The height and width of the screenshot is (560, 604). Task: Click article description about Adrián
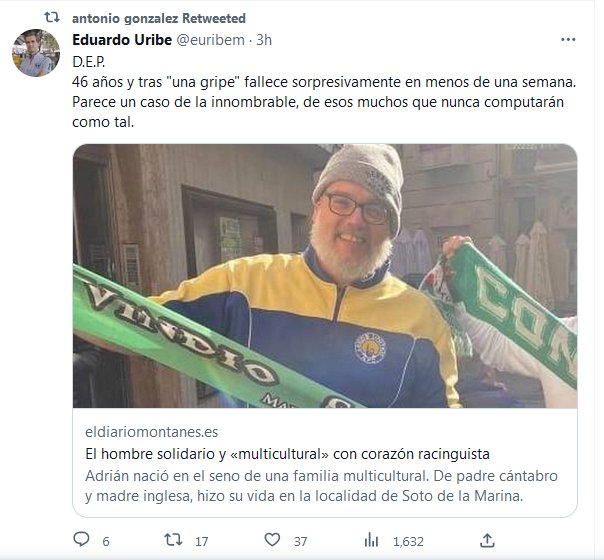click(x=321, y=486)
